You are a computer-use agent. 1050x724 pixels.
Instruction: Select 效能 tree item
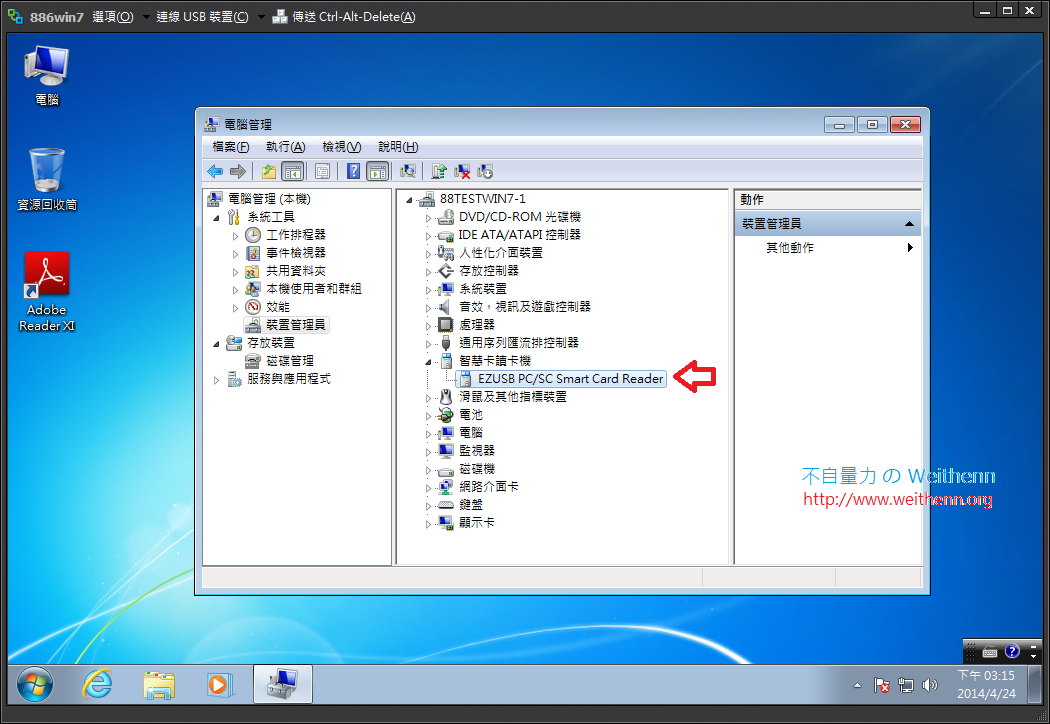click(x=277, y=307)
